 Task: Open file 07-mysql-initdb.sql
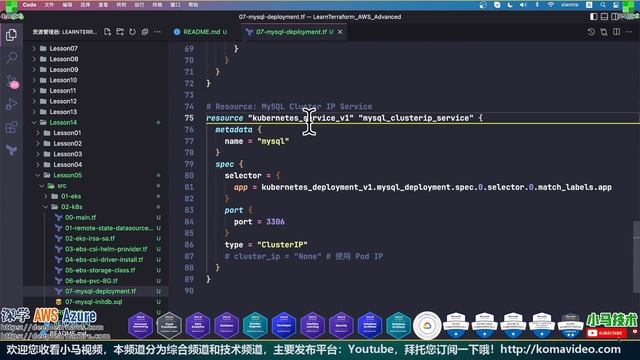93,302
